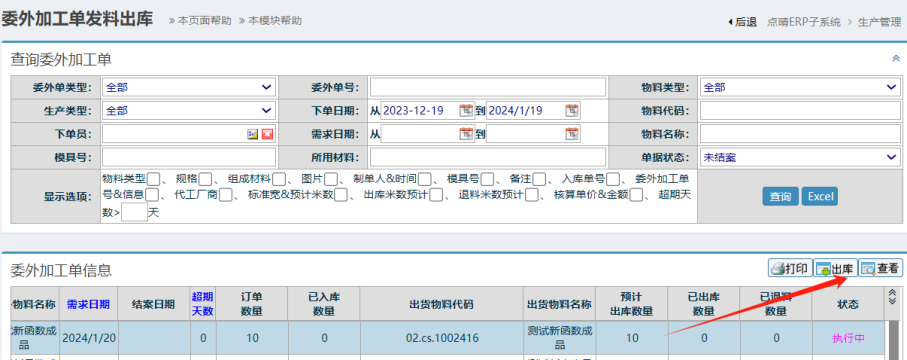The width and height of the screenshot is (907, 360).
Task: Click the 打印 print button
Action: pos(790,269)
